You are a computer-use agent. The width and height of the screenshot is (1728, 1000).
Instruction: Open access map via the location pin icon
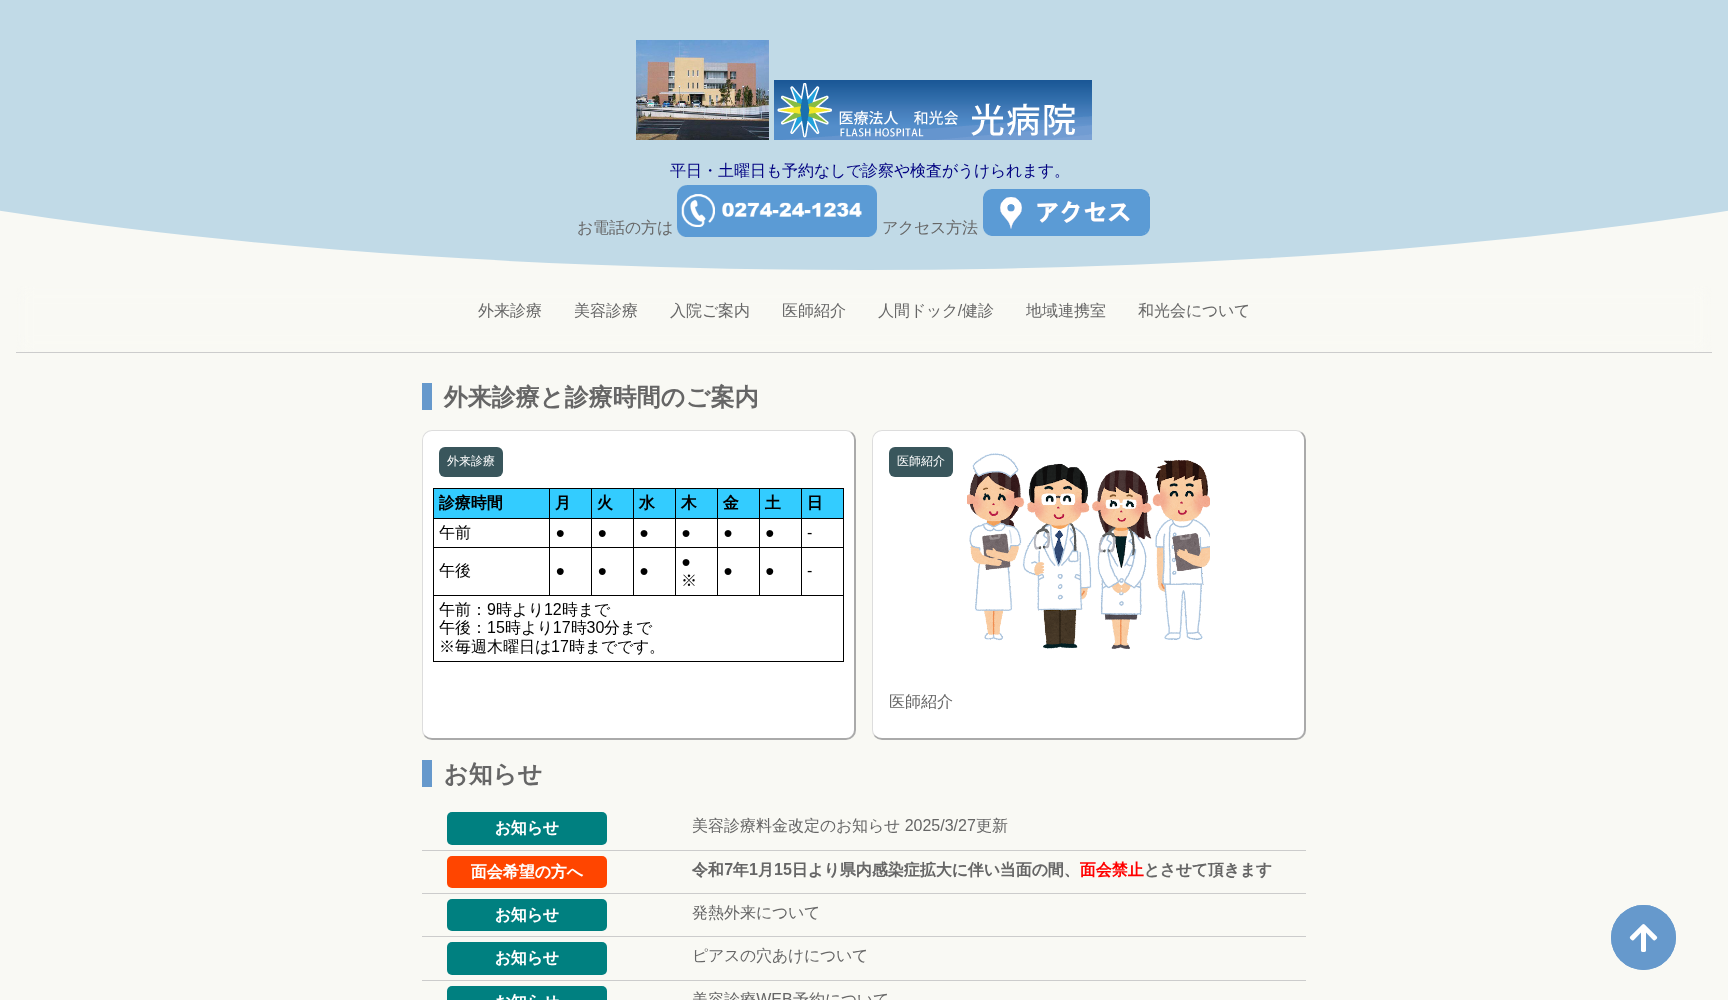point(1013,212)
